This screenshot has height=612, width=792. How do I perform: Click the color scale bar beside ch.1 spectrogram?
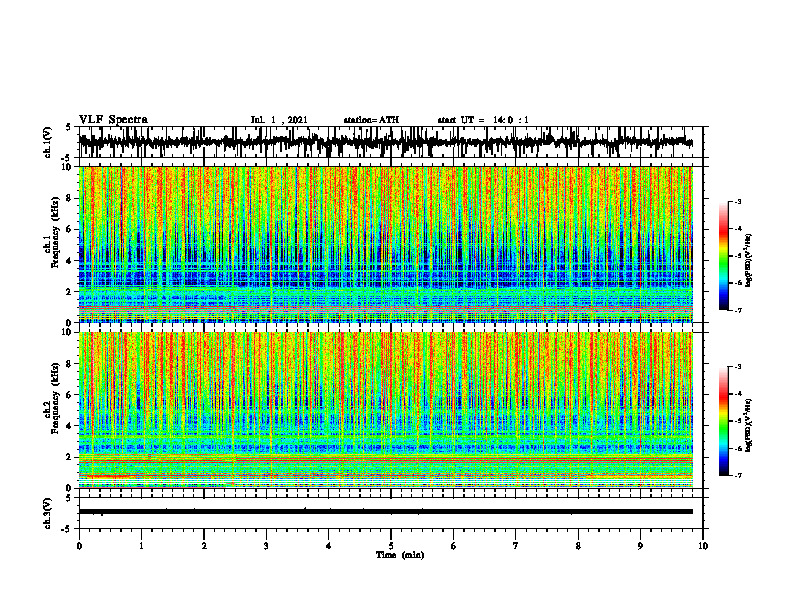point(723,256)
